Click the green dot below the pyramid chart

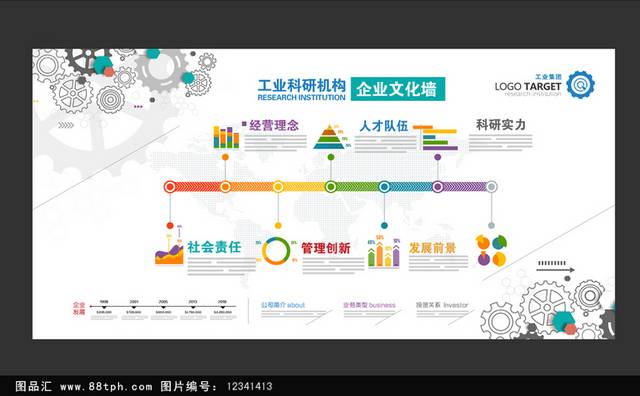coord(331,157)
